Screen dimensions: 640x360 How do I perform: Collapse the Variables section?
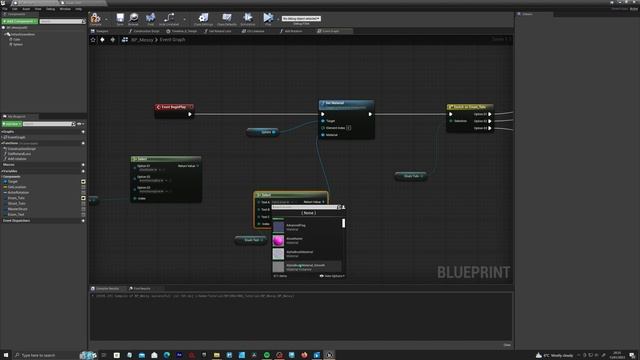(2, 171)
